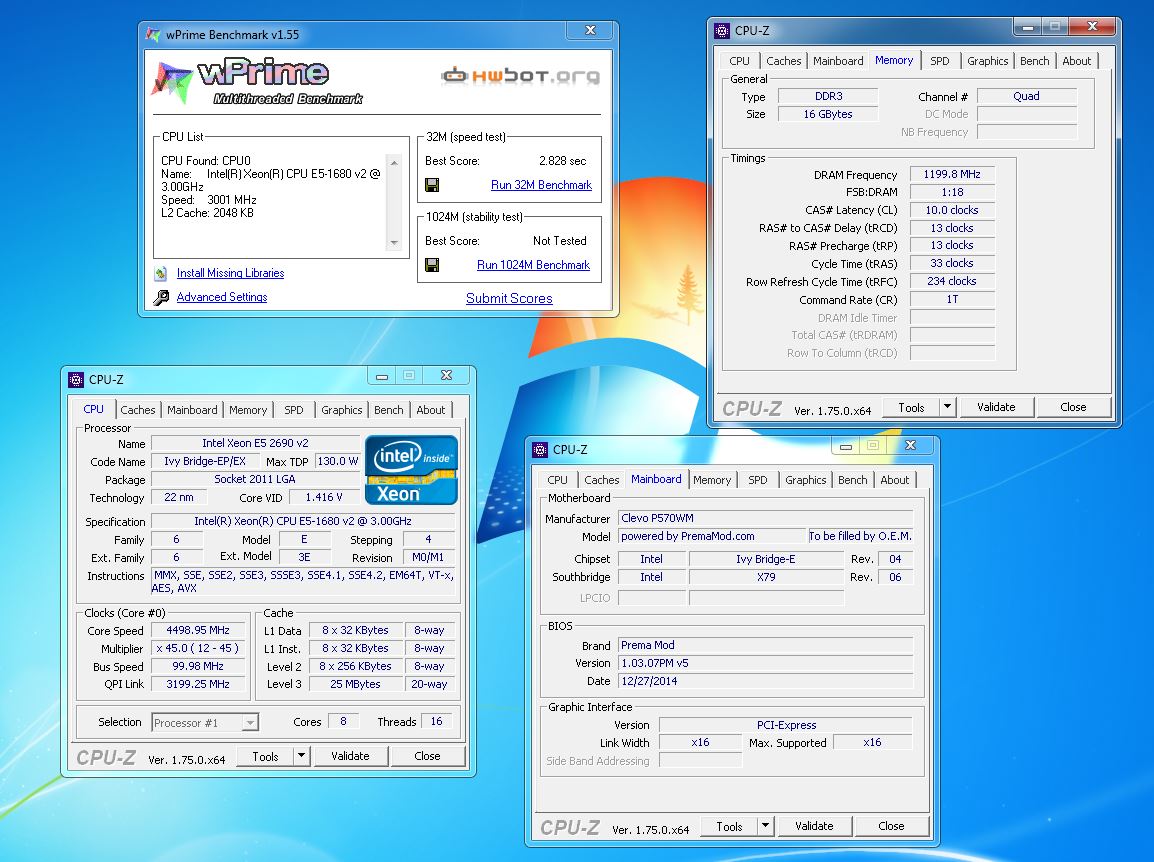
Task: Minimize the CPU-Z Mainboard window
Action: (846, 446)
